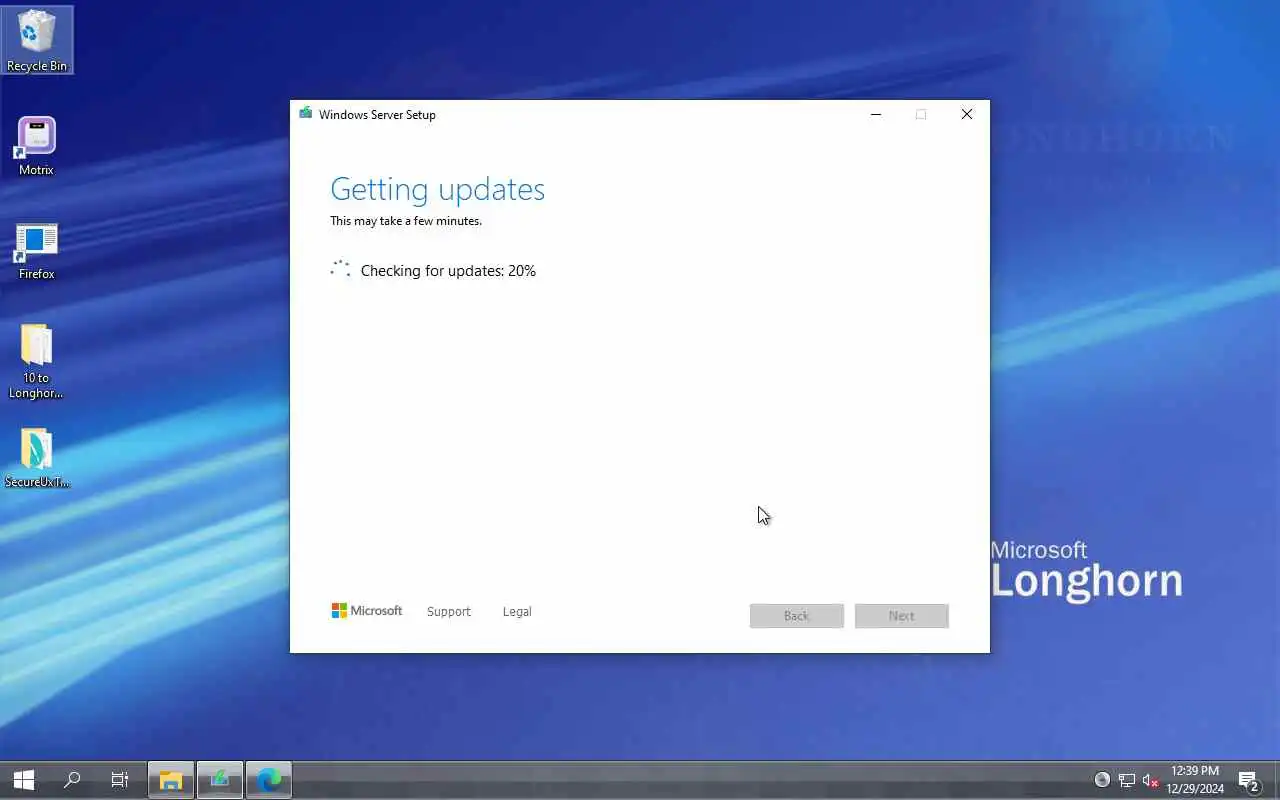1280x800 pixels.
Task: Open the Legal link
Action: [x=517, y=611]
